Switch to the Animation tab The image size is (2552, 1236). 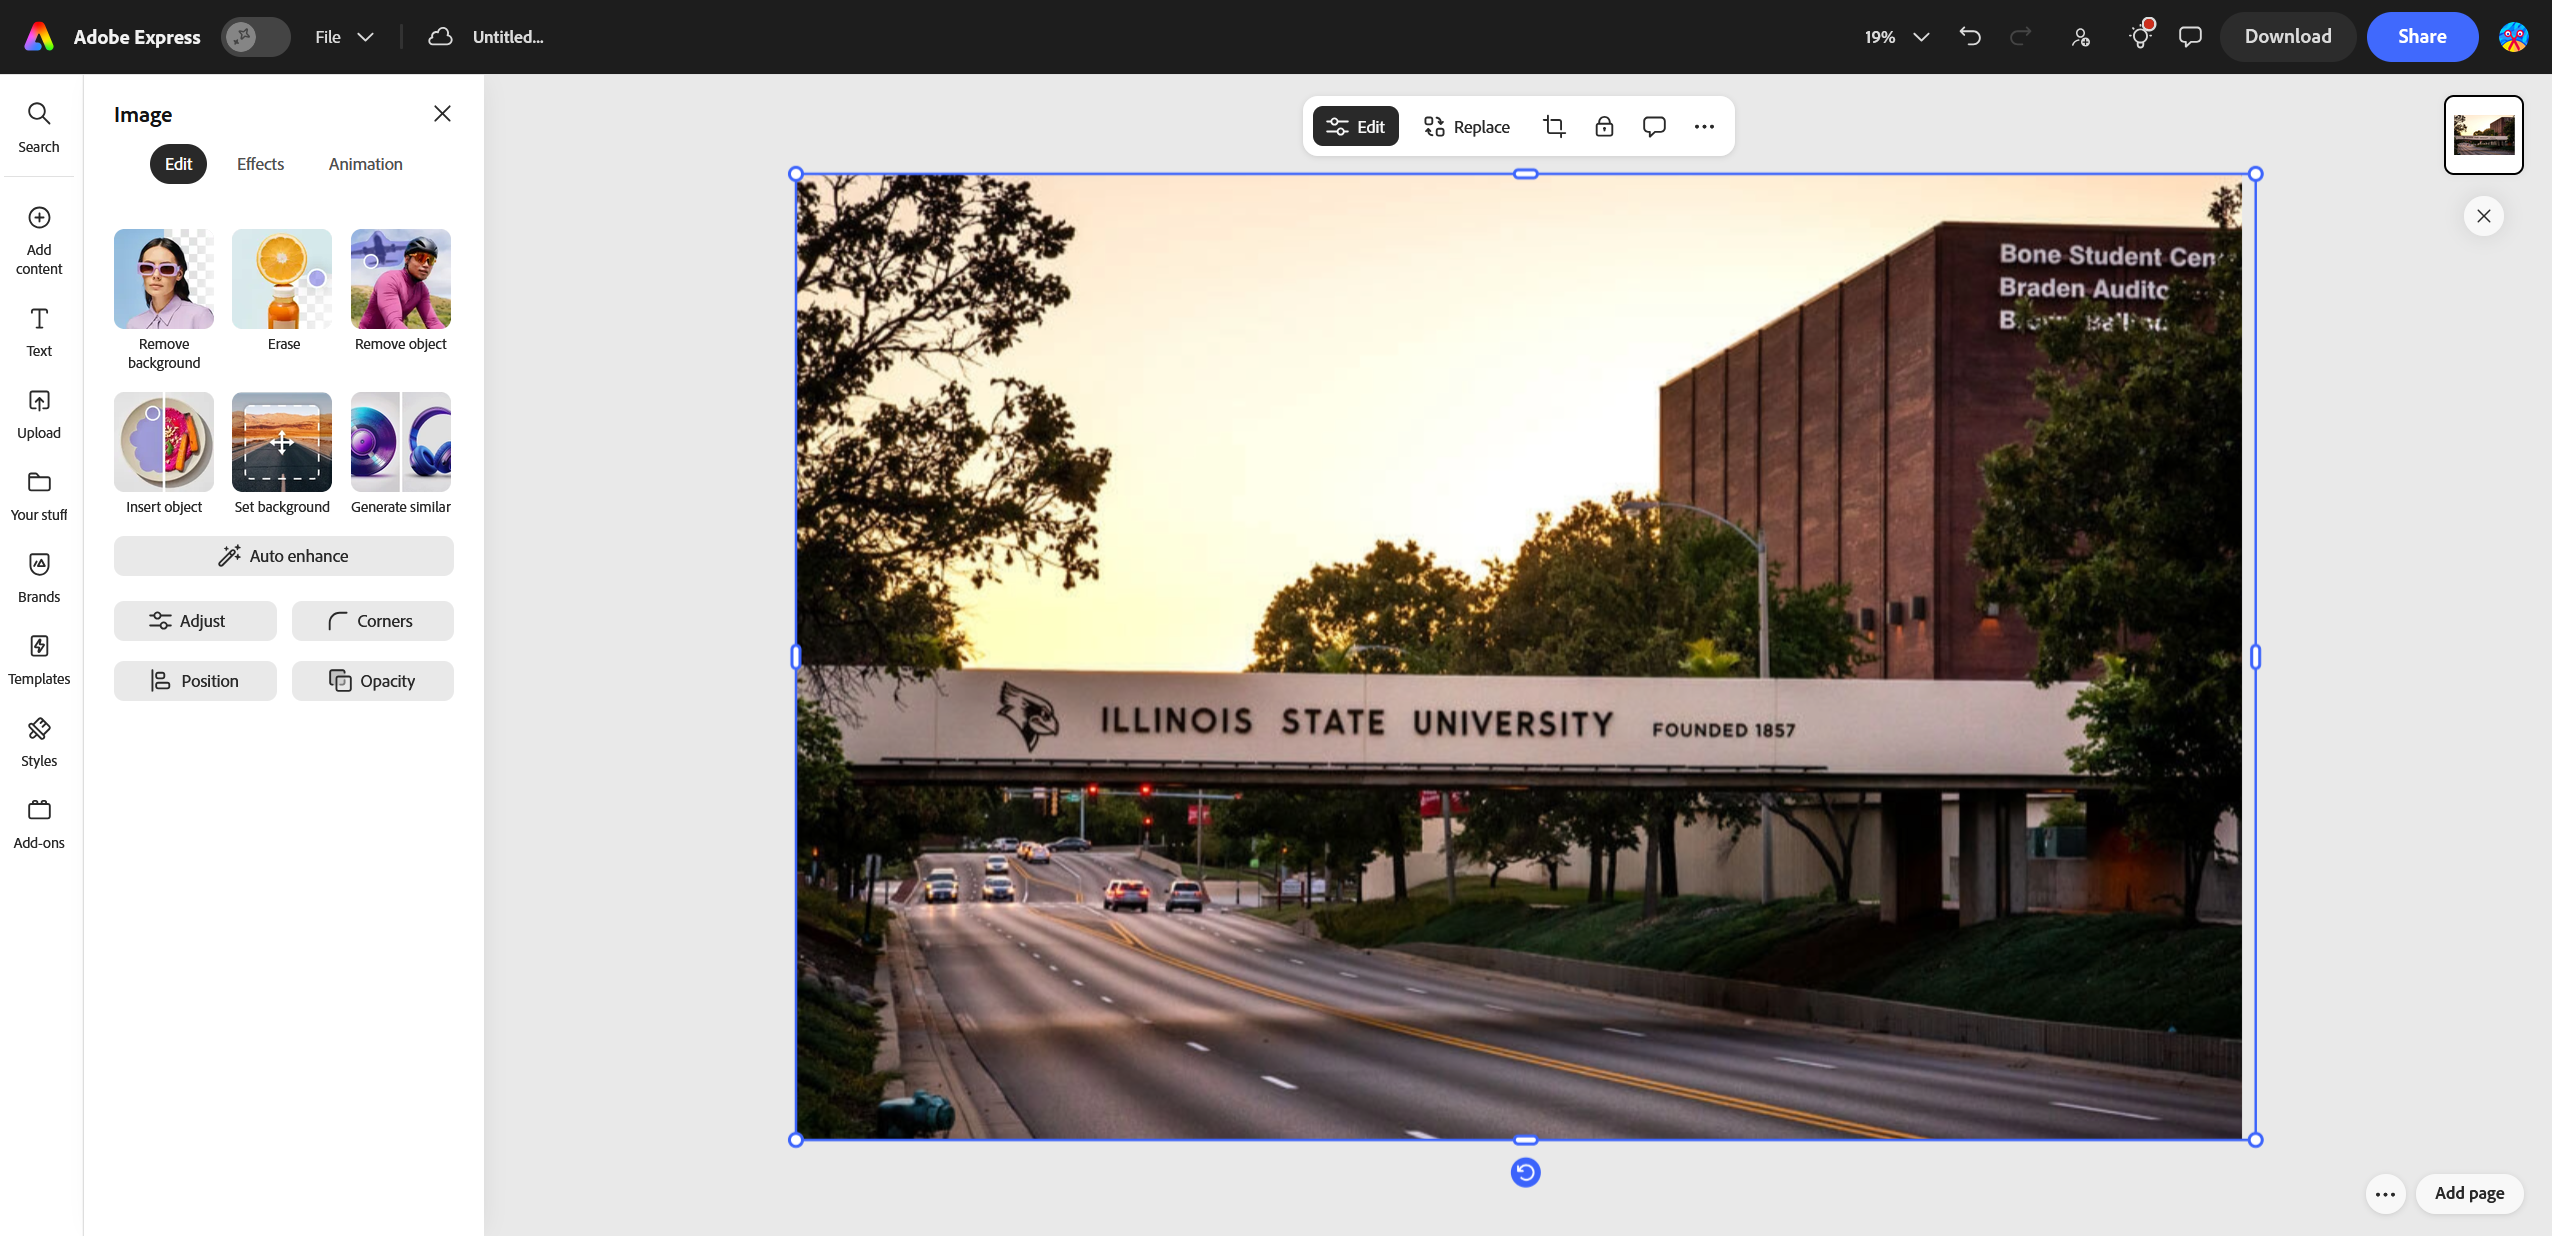click(x=365, y=164)
